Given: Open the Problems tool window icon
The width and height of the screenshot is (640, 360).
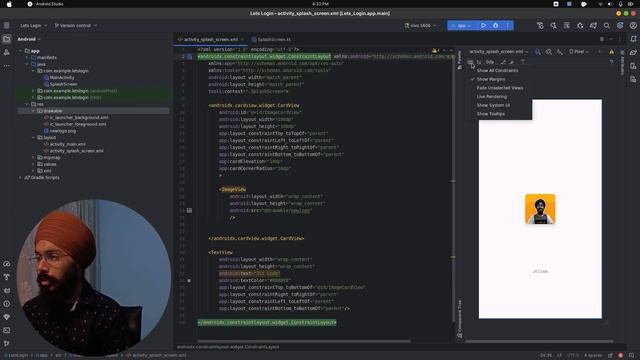Looking at the screenshot, I should click(x=7, y=304).
